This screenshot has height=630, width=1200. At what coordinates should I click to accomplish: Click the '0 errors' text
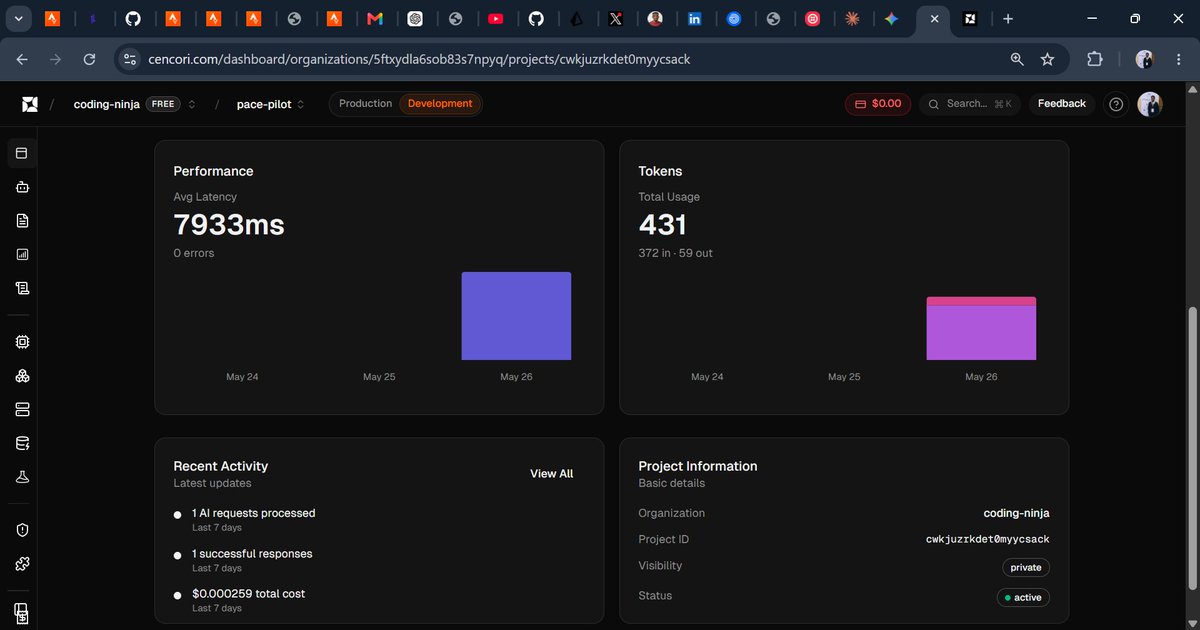[194, 254]
